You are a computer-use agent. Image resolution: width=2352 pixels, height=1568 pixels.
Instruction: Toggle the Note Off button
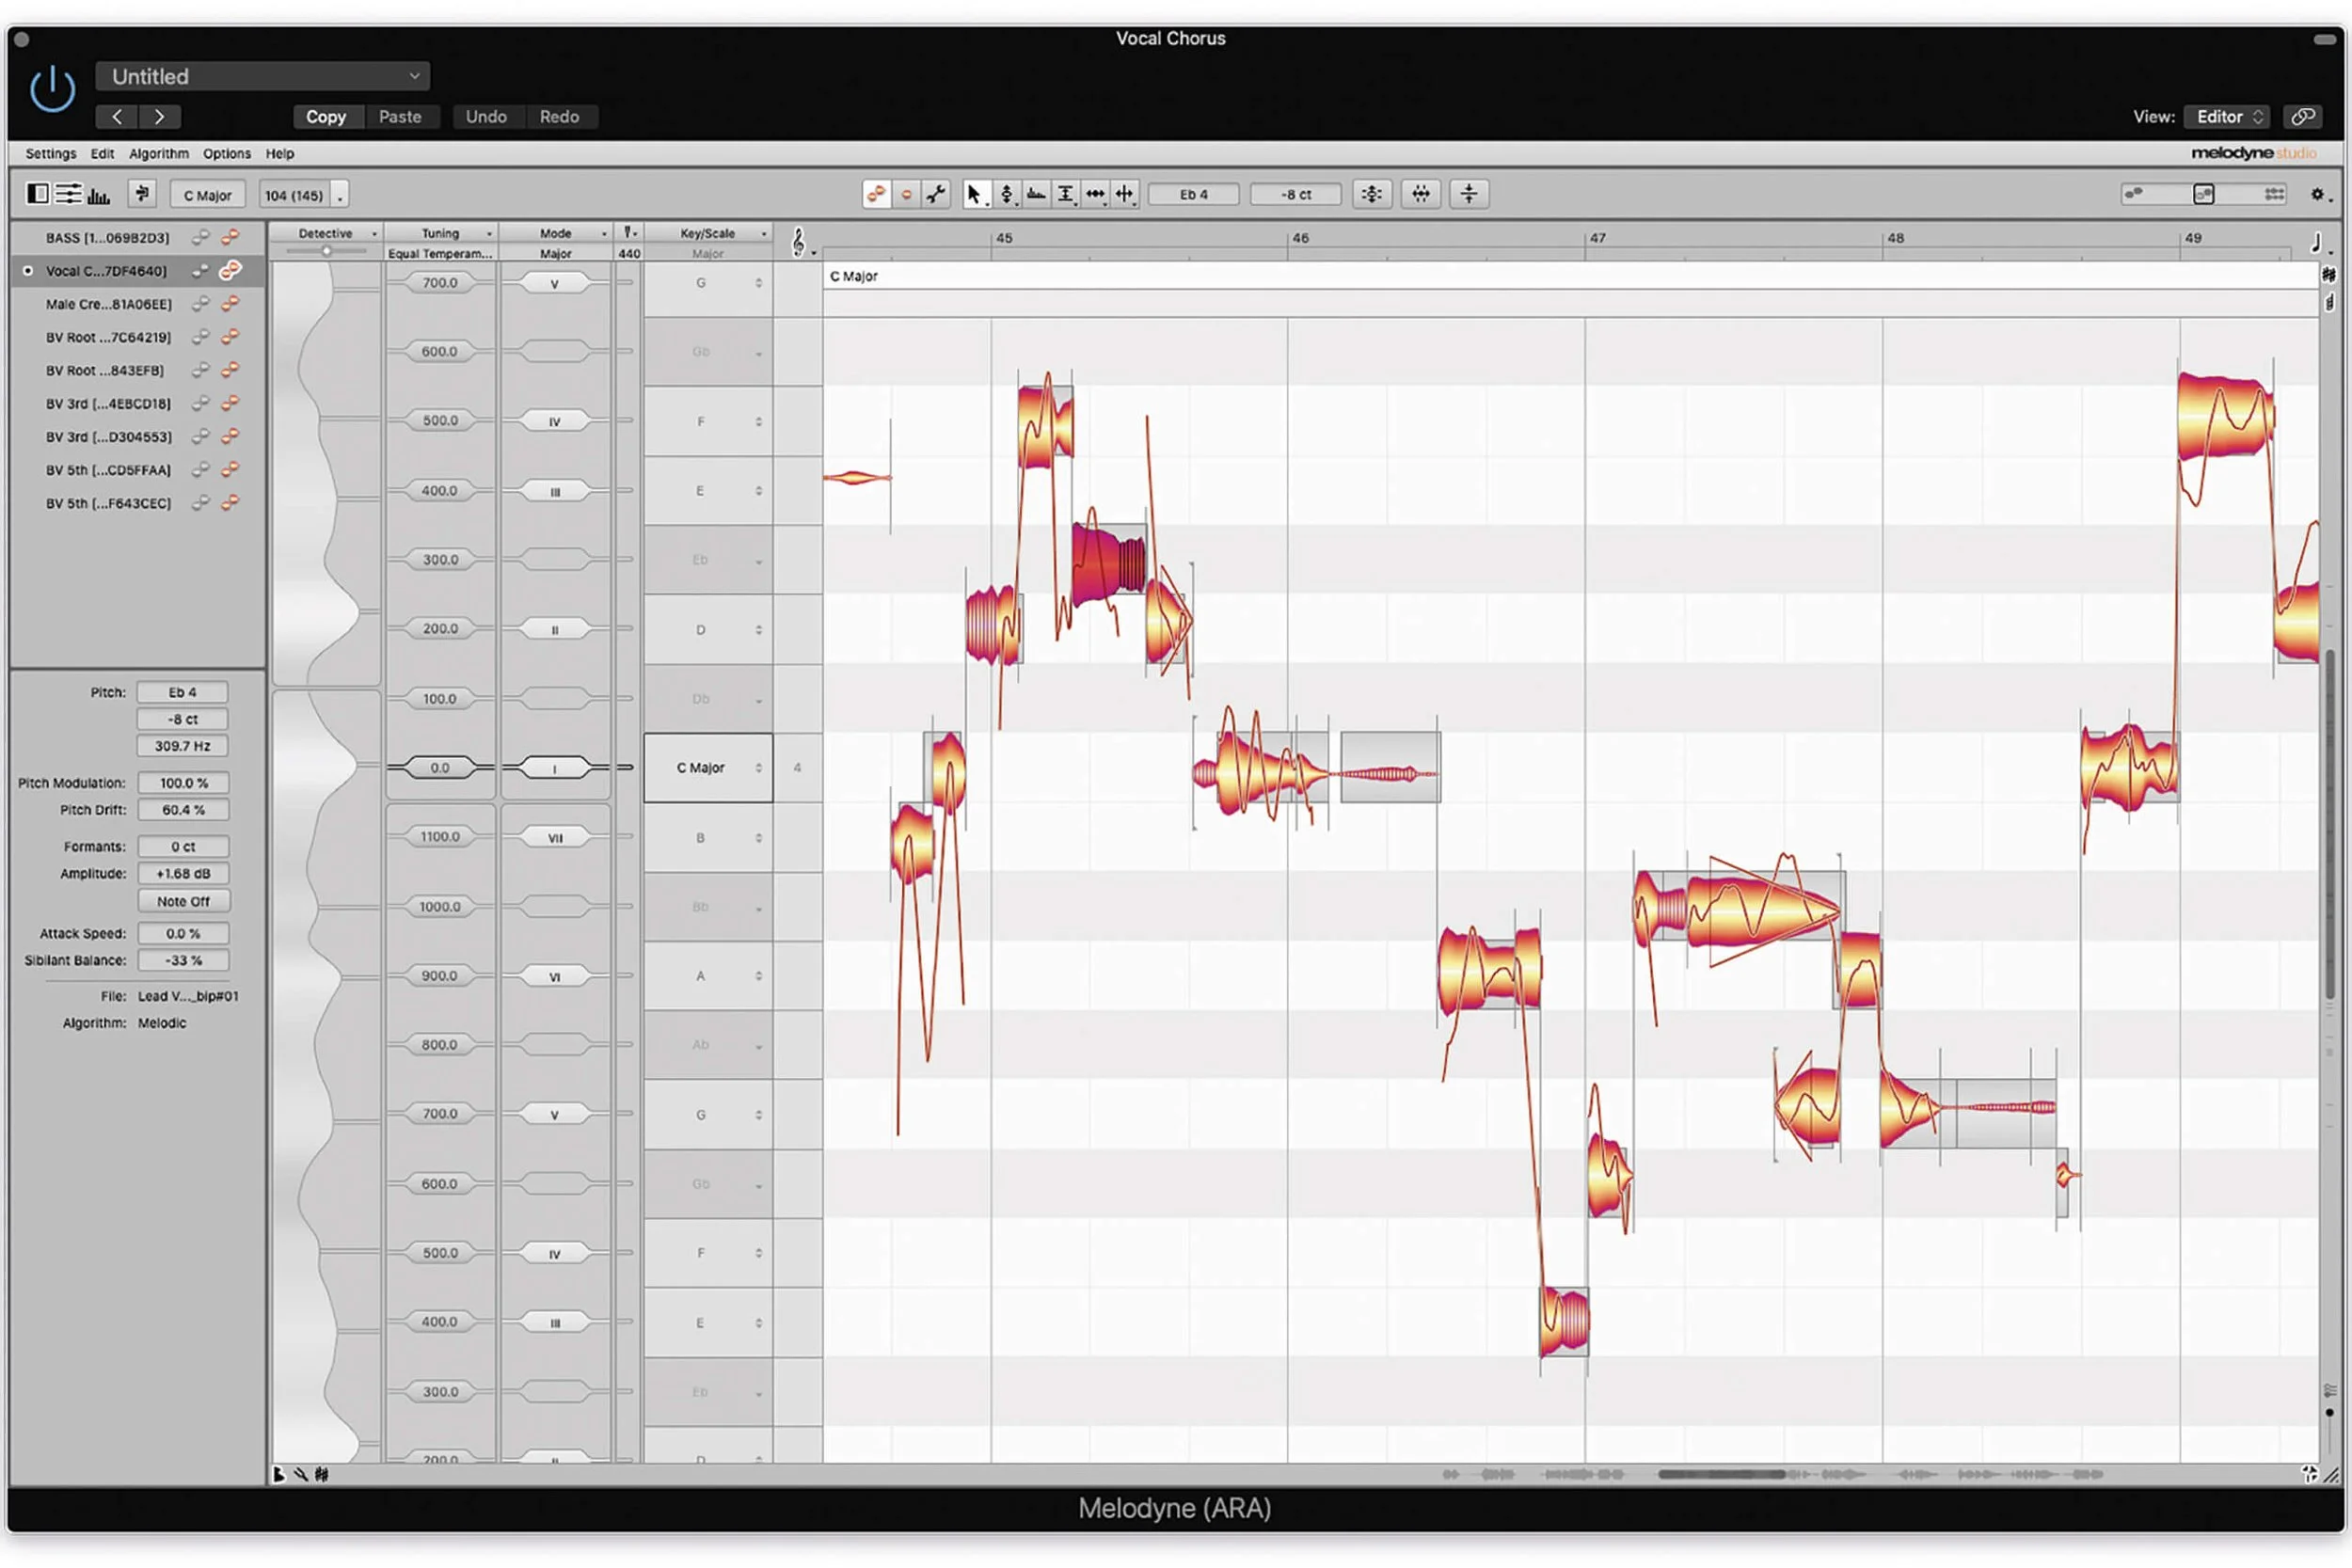tap(183, 901)
